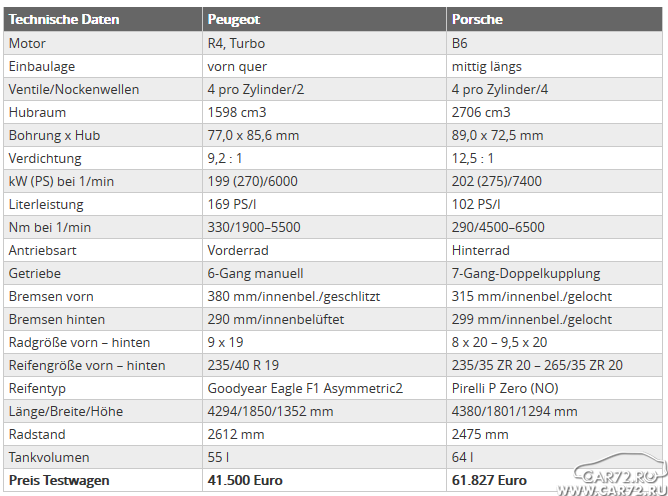Click the 199 (270)/6000 power value

tap(253, 181)
